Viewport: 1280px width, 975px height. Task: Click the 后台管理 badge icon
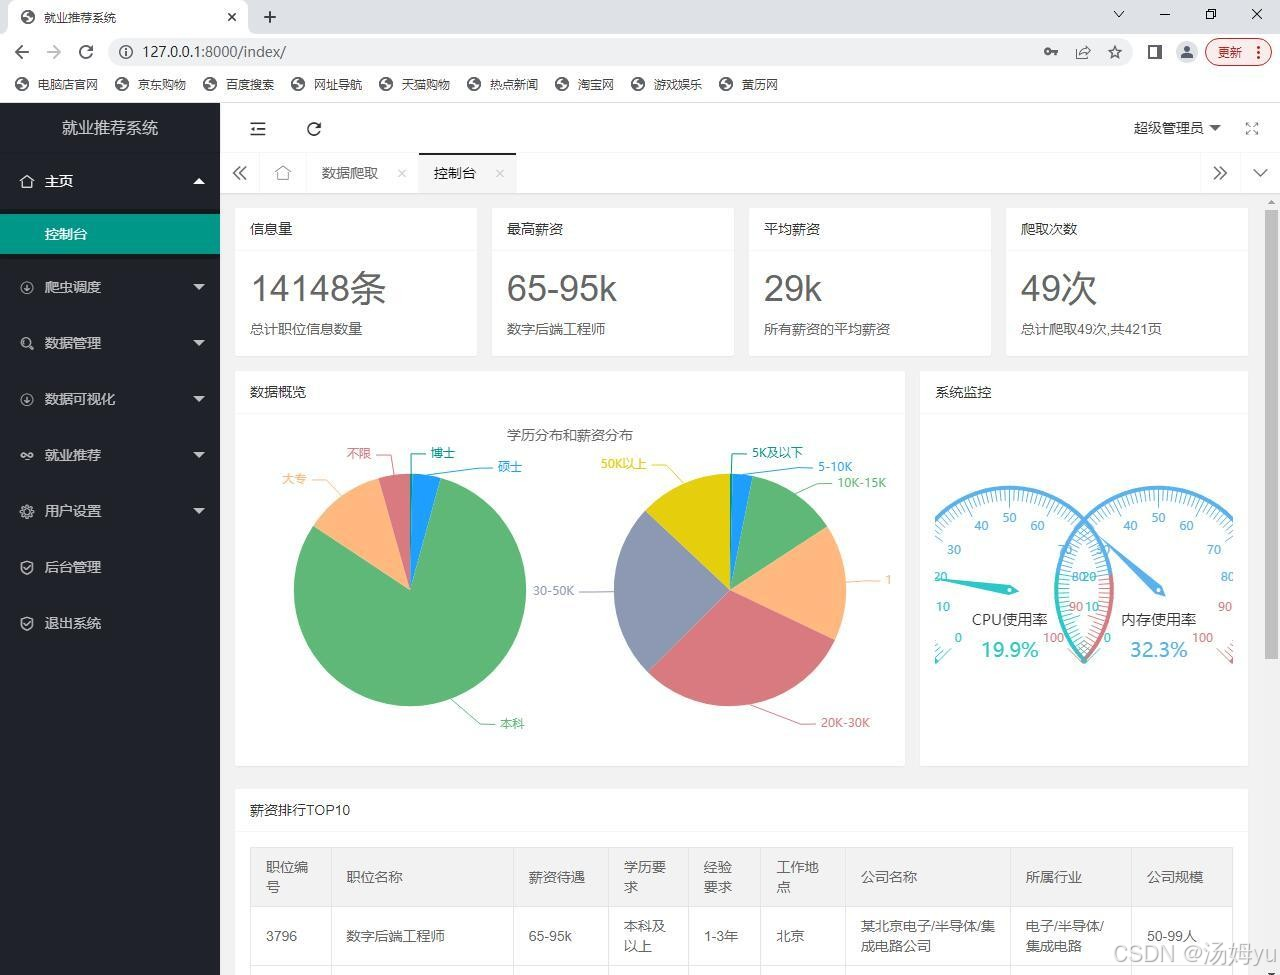coord(26,567)
